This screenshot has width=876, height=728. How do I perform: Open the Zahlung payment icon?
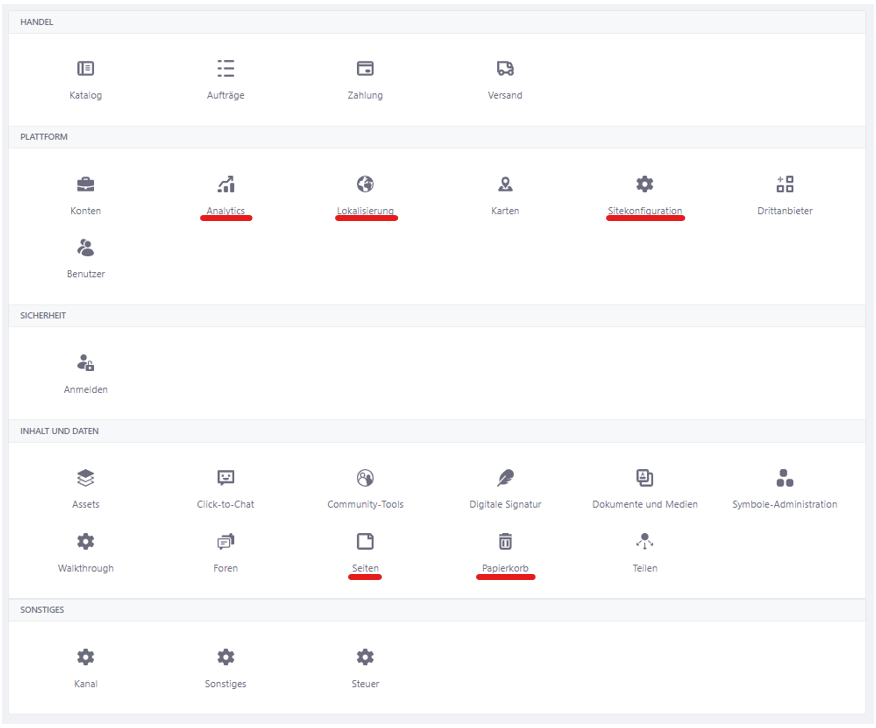(365, 69)
